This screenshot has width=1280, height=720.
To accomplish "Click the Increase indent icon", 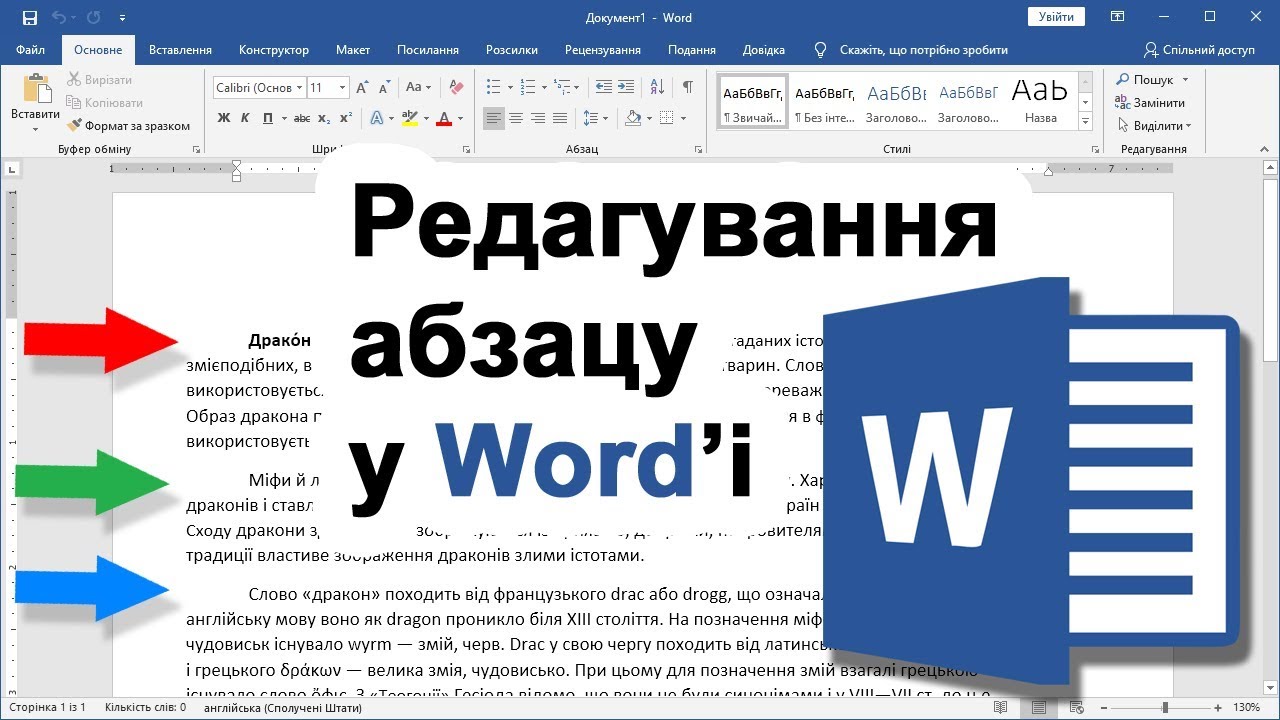I will [x=626, y=88].
